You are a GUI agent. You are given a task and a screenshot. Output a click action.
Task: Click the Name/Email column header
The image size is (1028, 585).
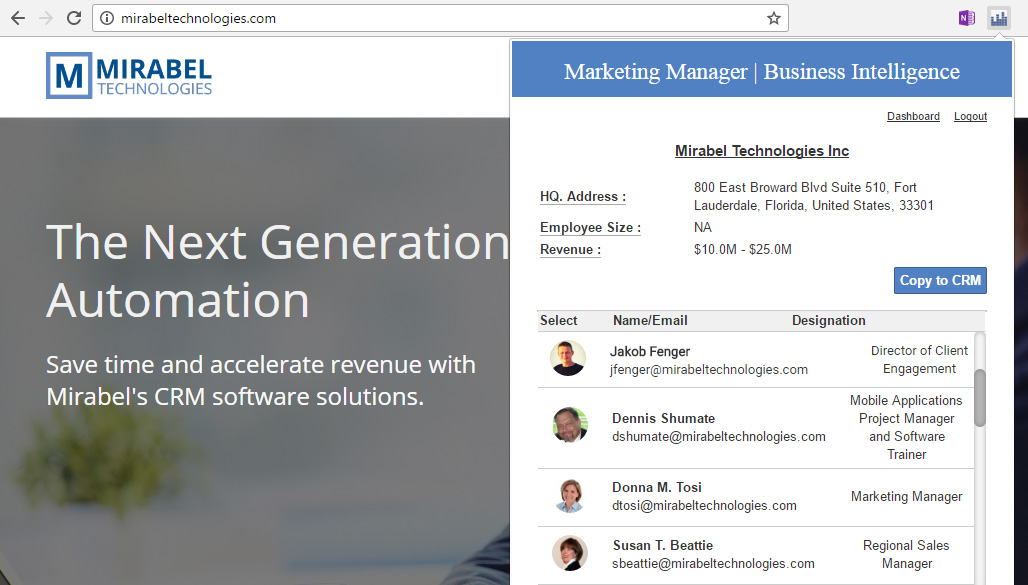pos(650,321)
